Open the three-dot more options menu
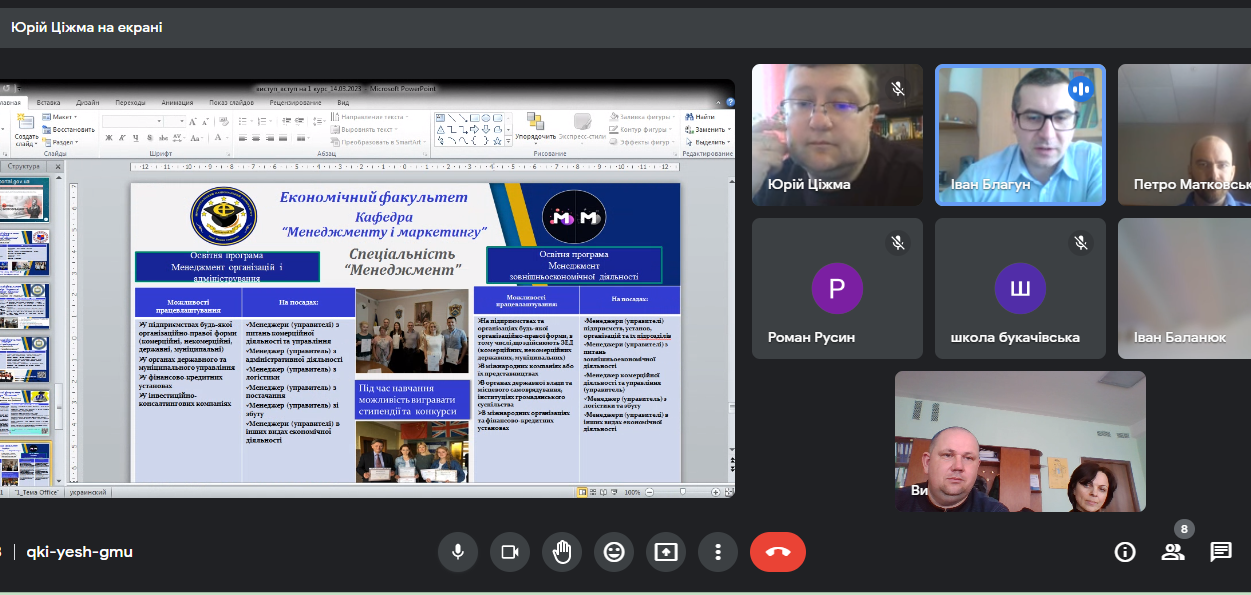The height and width of the screenshot is (595, 1251). pos(718,551)
